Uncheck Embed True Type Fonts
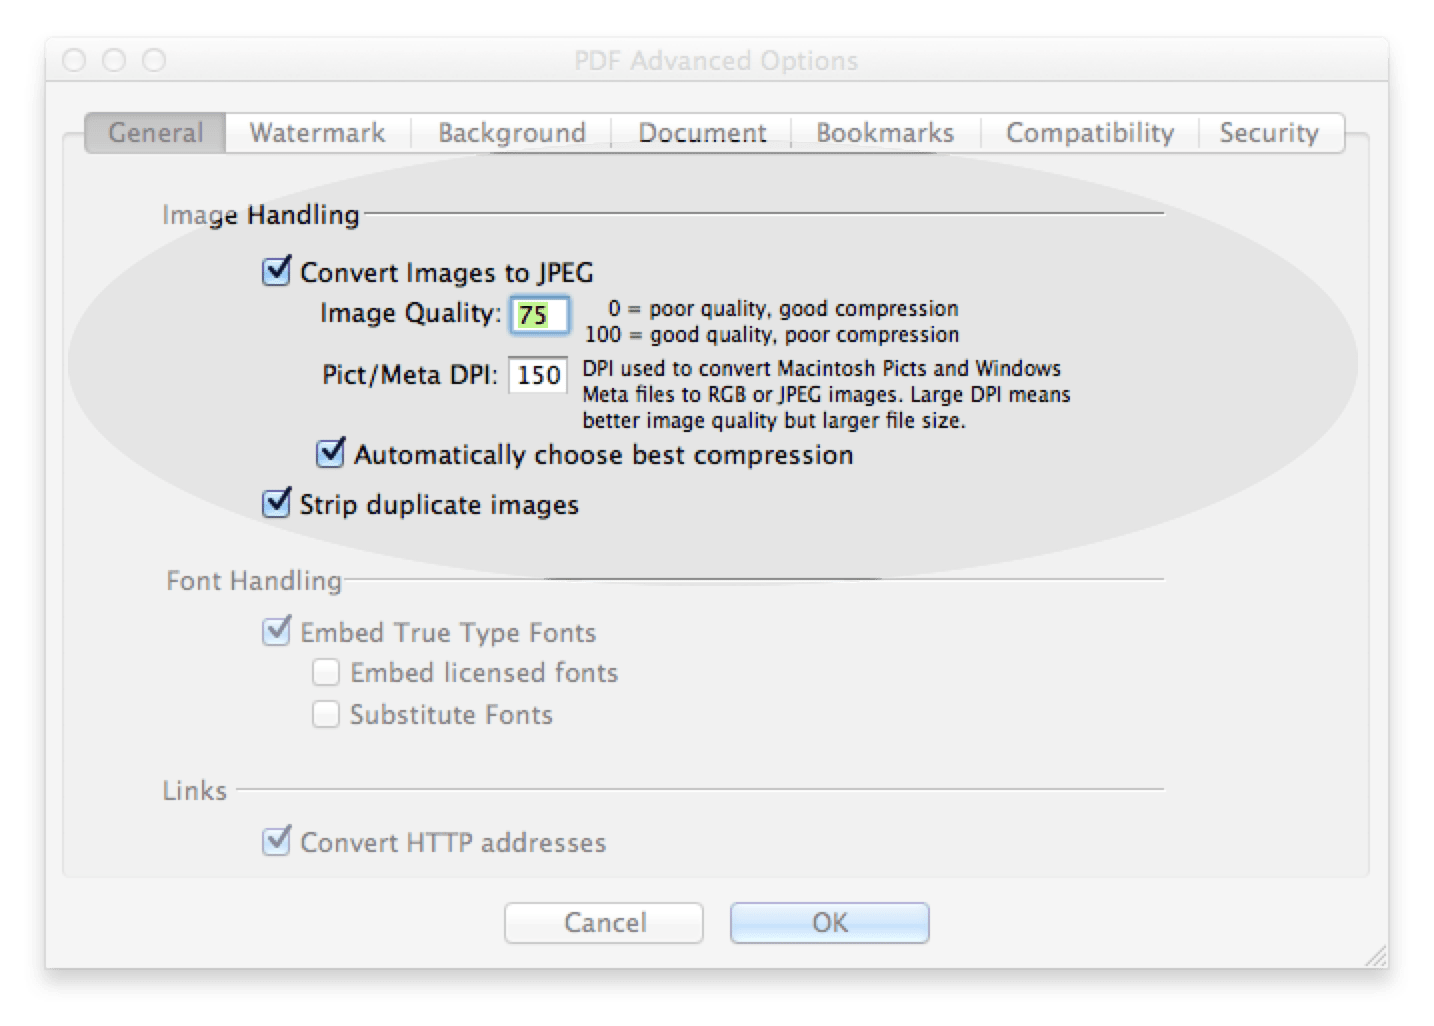1434x1026 pixels. pyautogui.click(x=277, y=631)
